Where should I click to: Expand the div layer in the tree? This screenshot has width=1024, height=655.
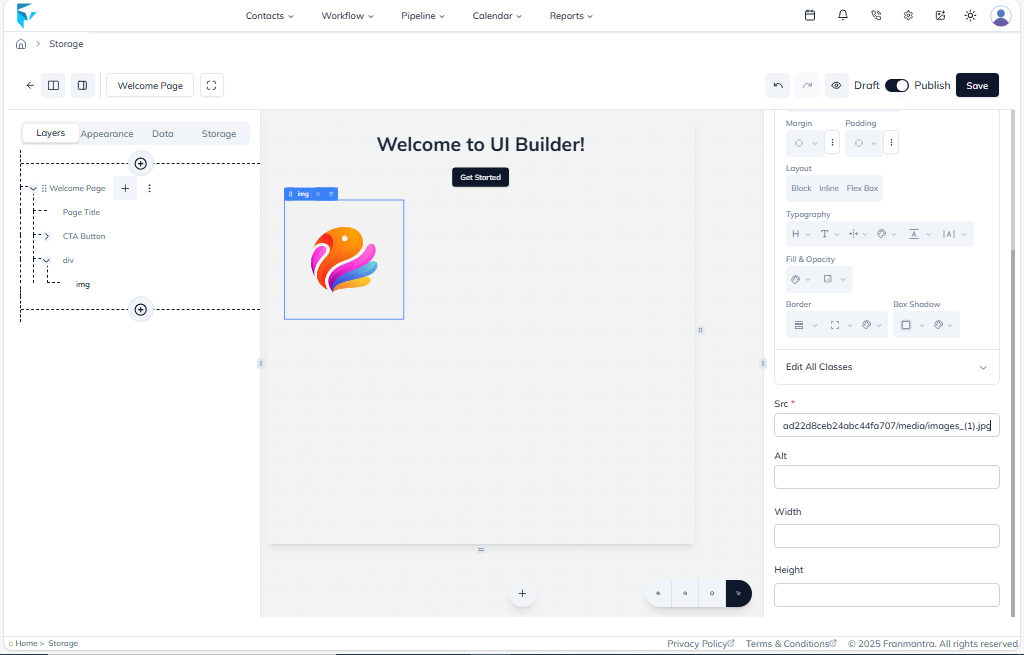[x=45, y=260]
